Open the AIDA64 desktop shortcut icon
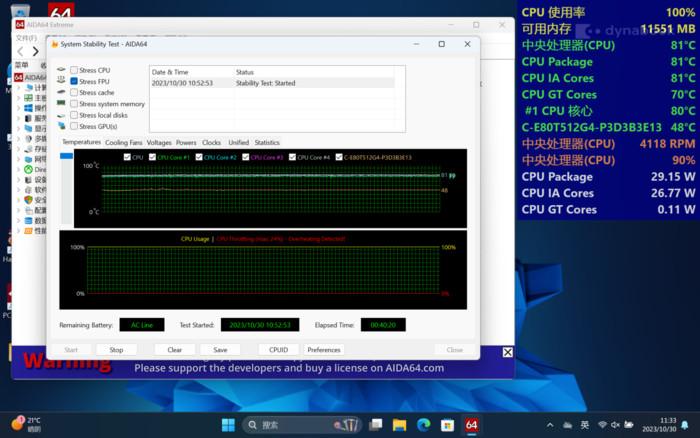This screenshot has width=700, height=438. click(x=61, y=11)
